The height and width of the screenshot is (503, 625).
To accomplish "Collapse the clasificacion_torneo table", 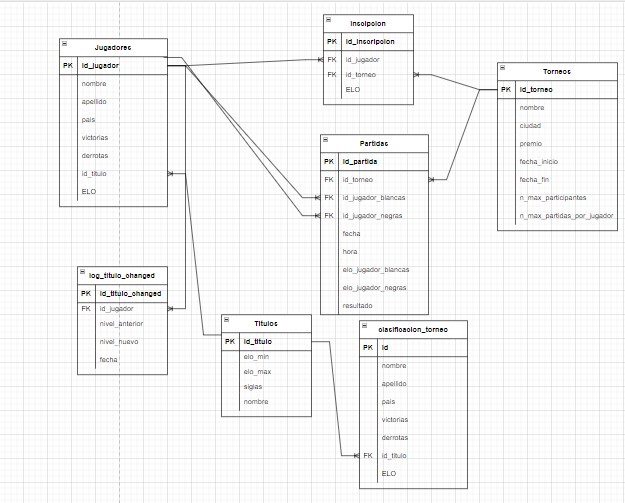I will point(365,328).
